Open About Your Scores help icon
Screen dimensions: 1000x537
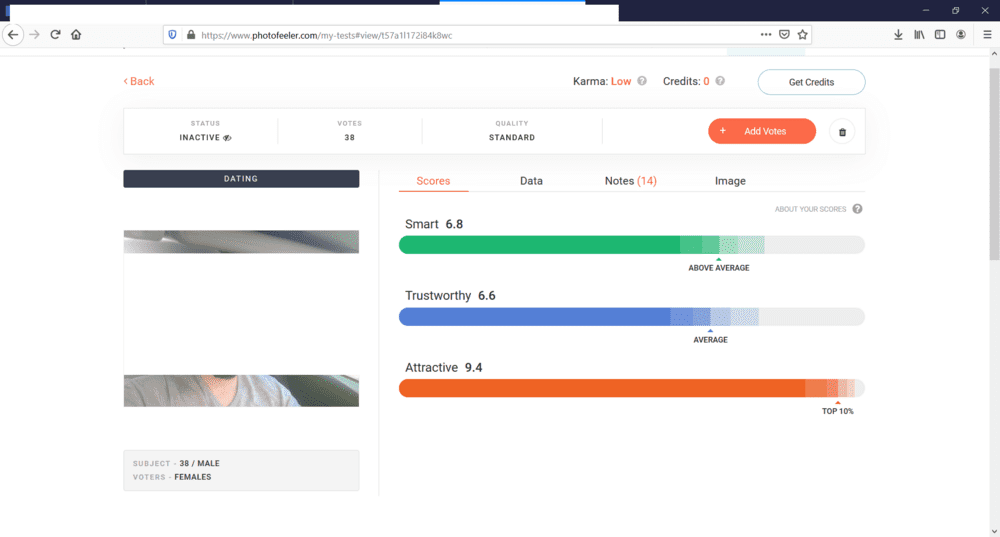857,209
